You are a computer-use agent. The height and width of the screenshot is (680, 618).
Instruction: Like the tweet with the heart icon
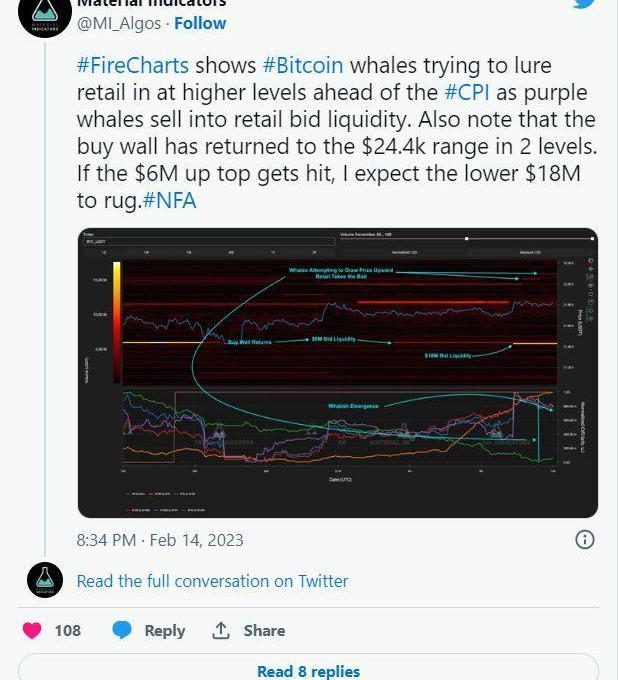coord(33,630)
